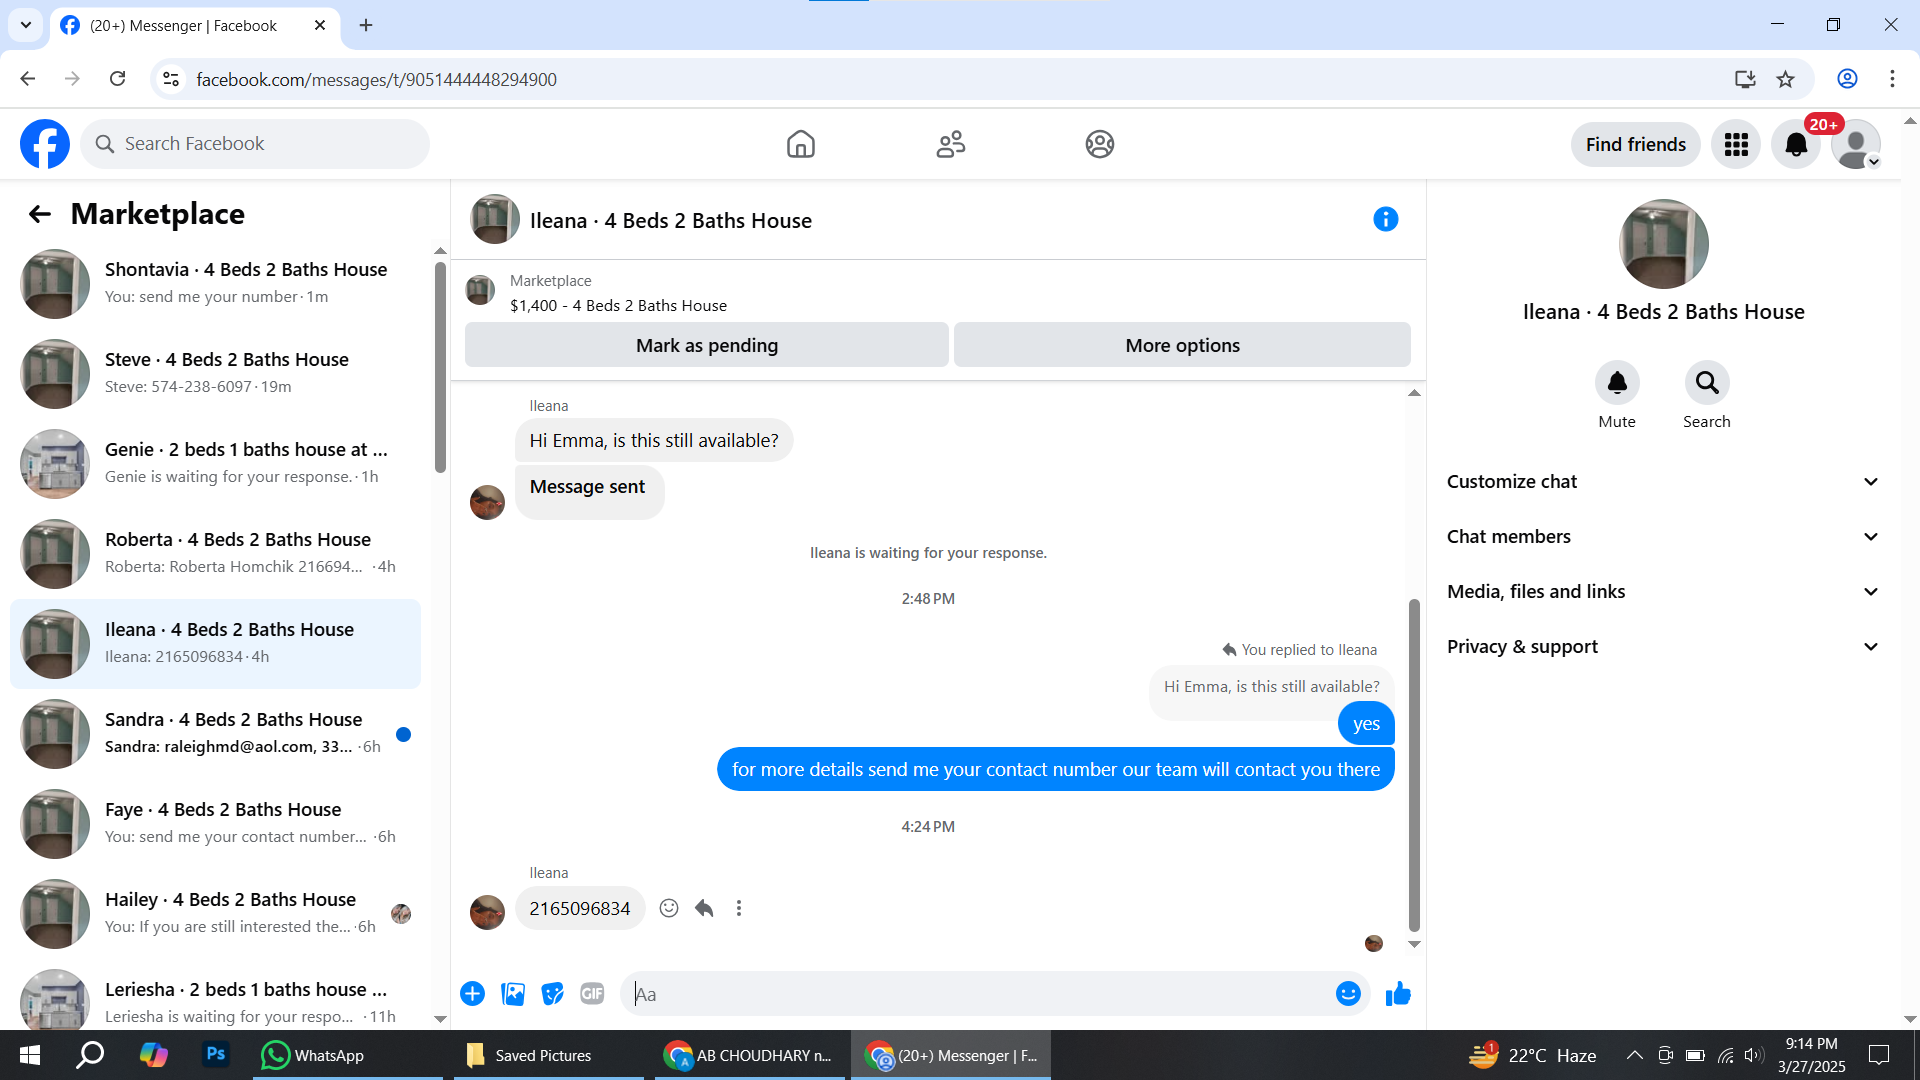Send a thumbs-up like
The height and width of the screenshot is (1080, 1920).
coord(1398,993)
